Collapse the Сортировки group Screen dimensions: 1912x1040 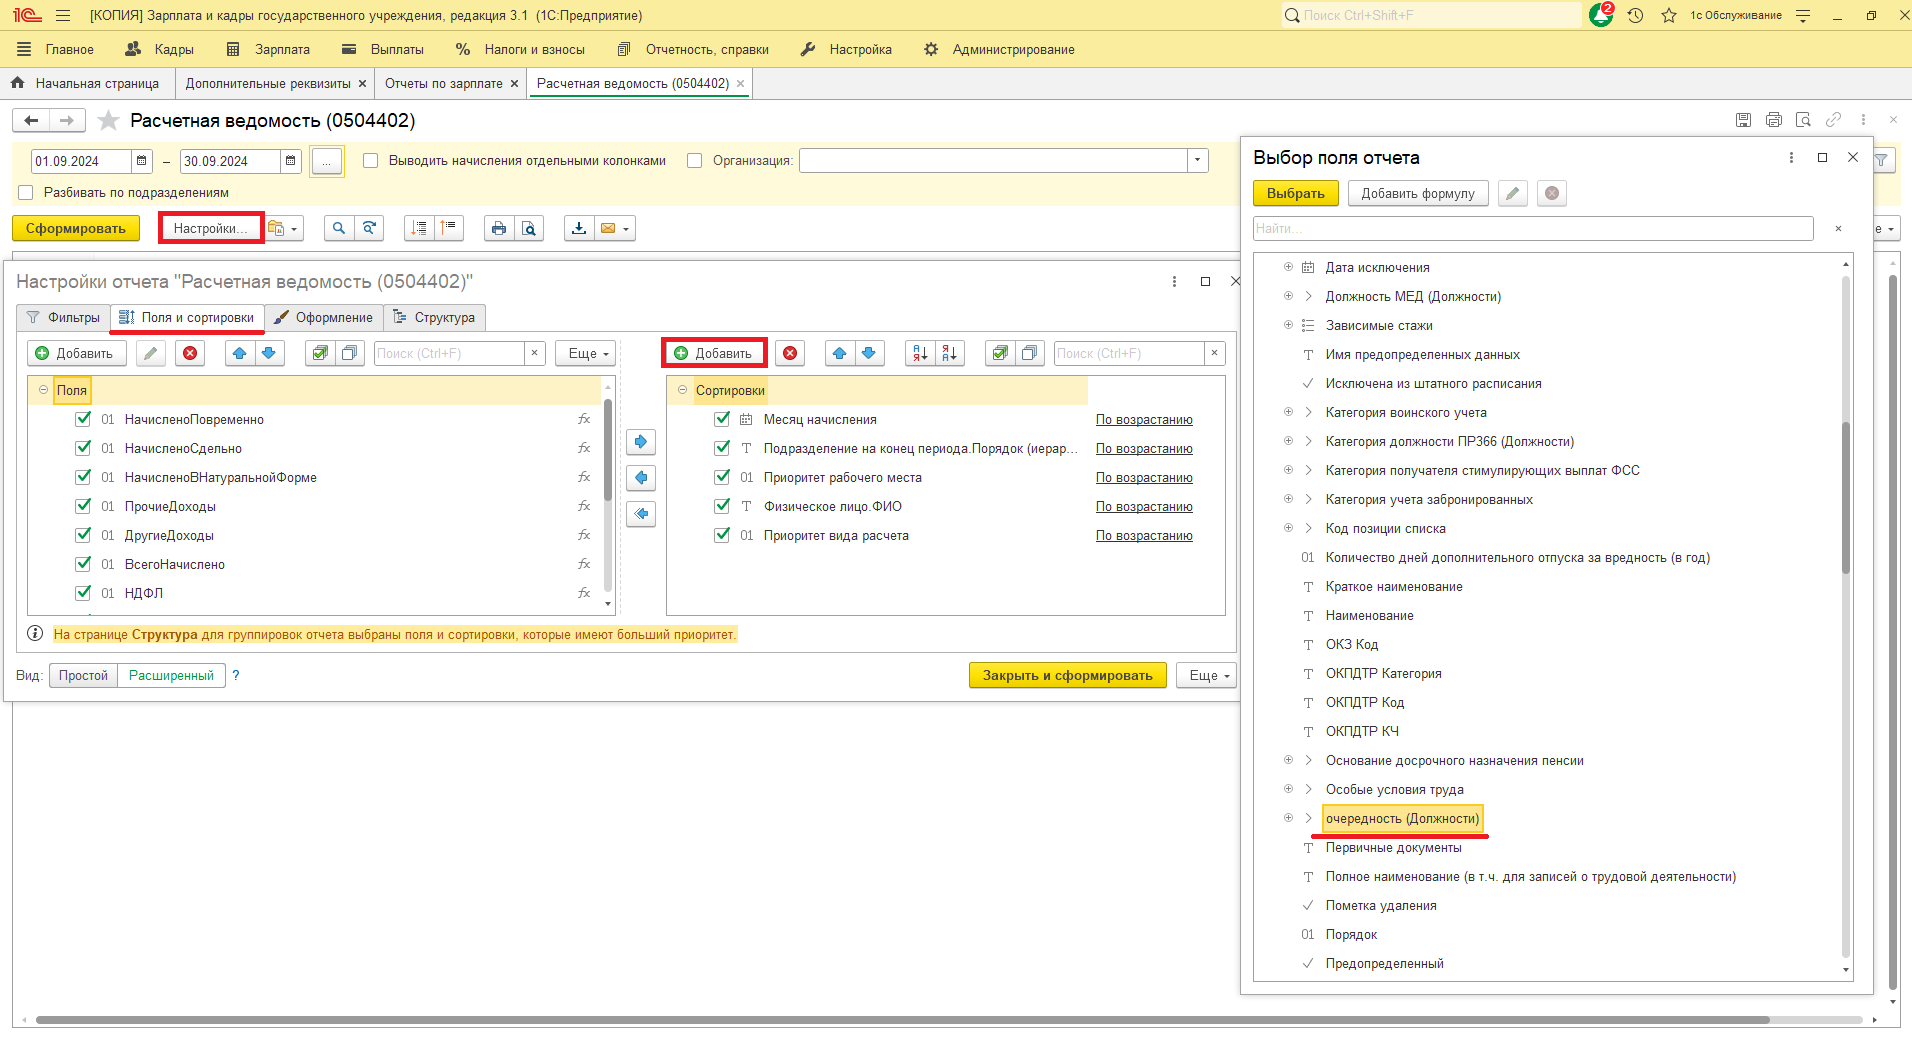(x=682, y=391)
